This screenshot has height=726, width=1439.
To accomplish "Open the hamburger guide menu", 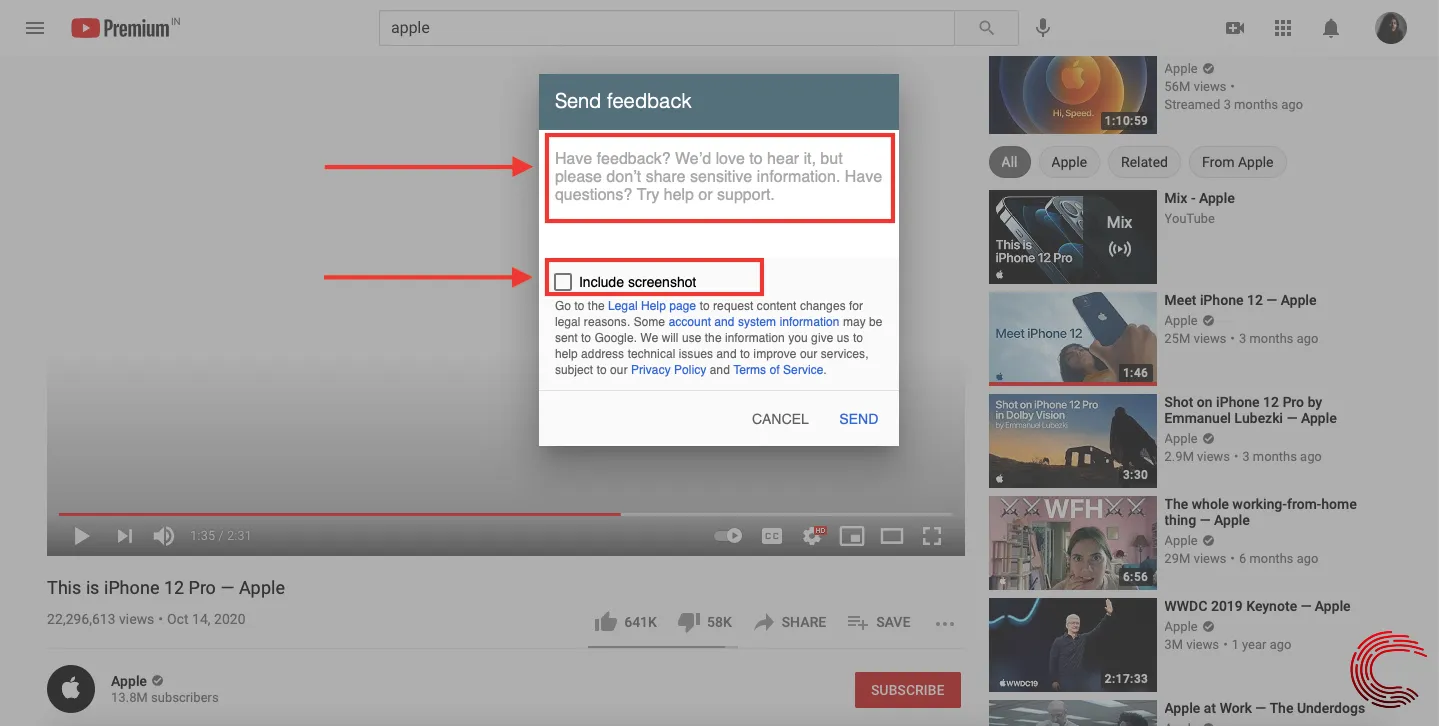I will [35, 28].
